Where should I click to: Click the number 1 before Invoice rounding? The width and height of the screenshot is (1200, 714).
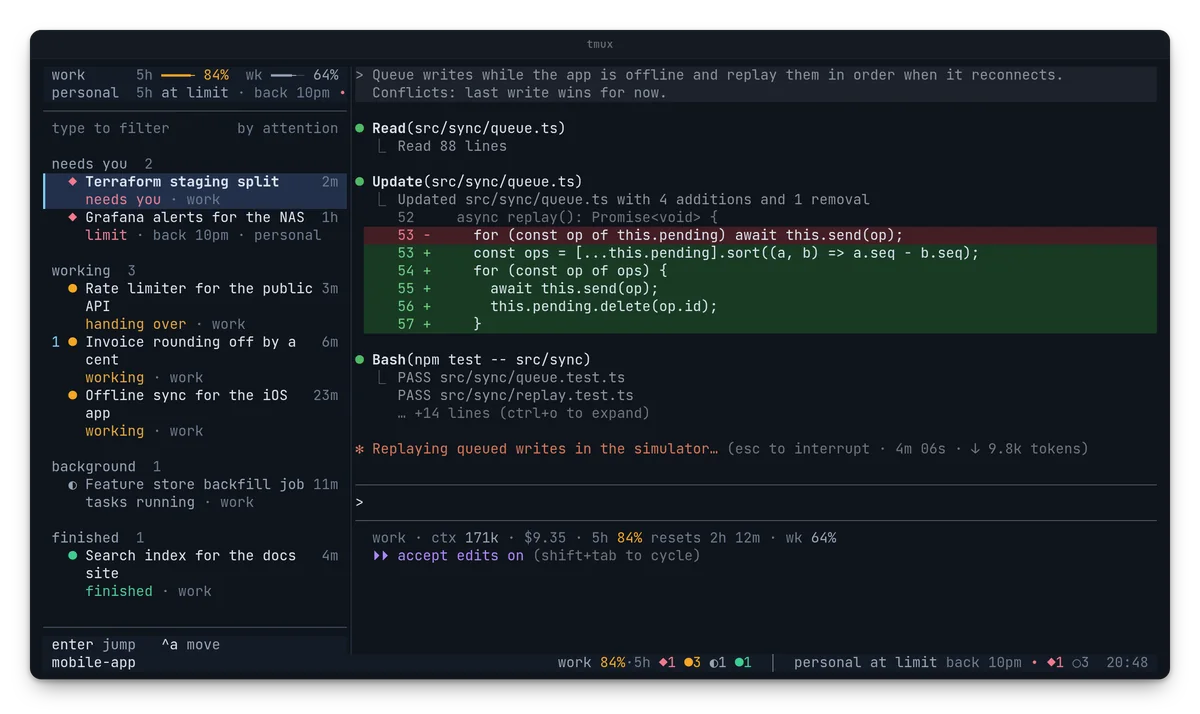click(56, 342)
